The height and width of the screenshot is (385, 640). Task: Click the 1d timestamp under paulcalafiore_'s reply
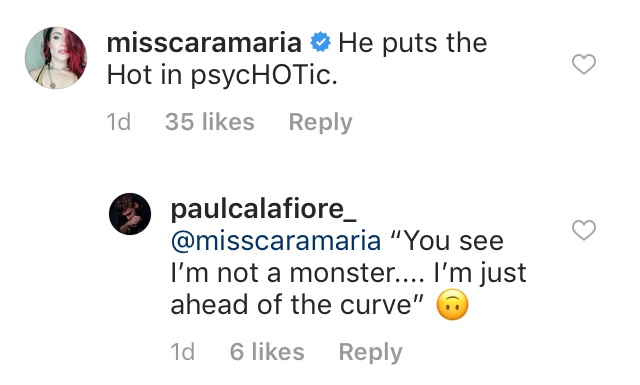[182, 352]
